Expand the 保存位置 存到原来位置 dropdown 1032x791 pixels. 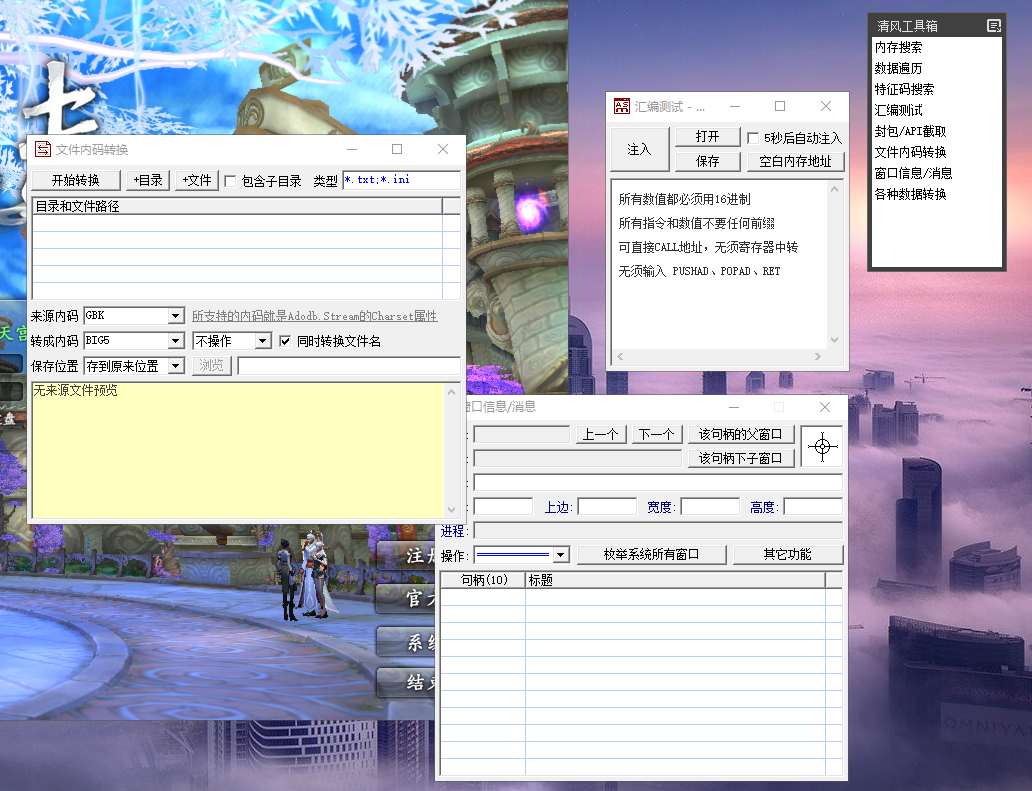(175, 366)
